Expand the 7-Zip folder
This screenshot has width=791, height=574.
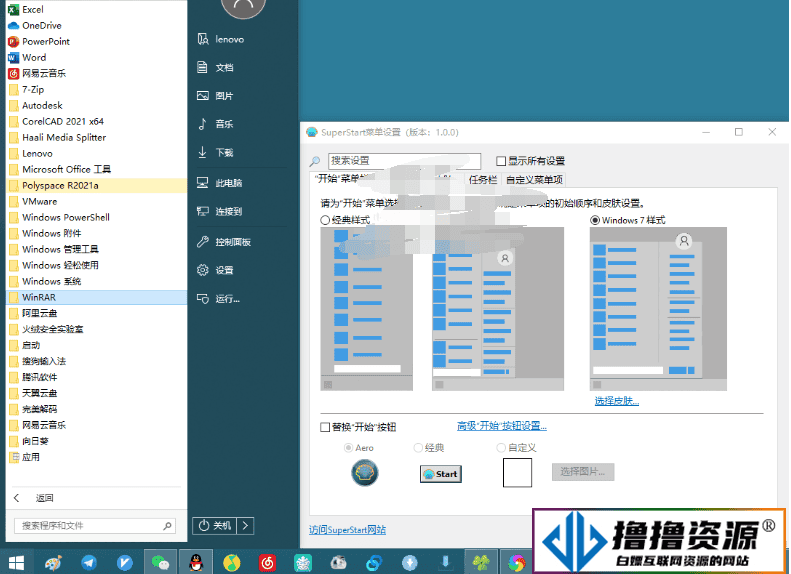96,90
